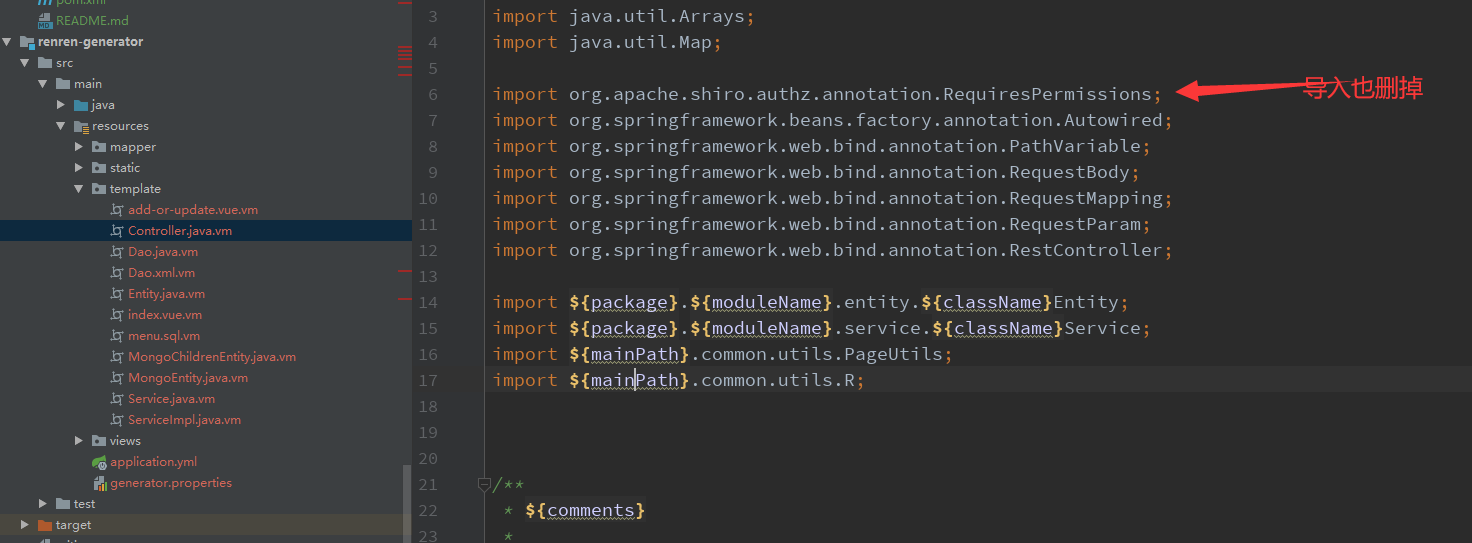The image size is (1472, 543).
Task: Click the RequiresPermissions import line
Action: (827, 94)
